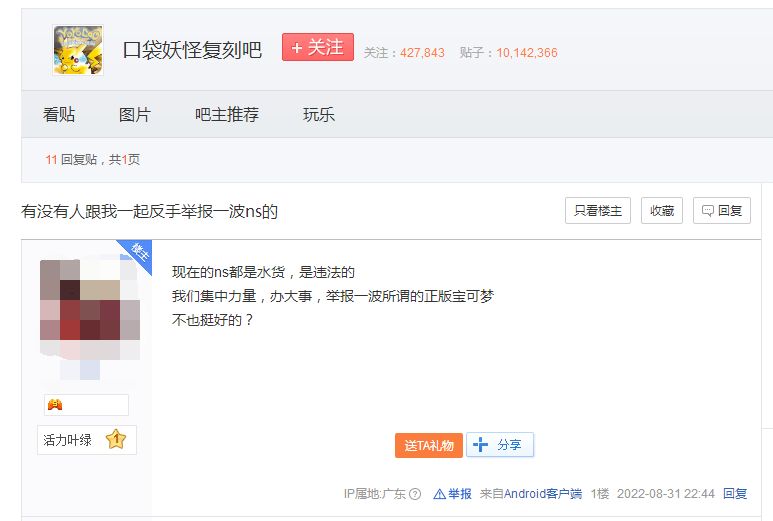The image size is (773, 521).
Task: Bookmark the thread with 收藏 button
Action: pyautogui.click(x=662, y=210)
